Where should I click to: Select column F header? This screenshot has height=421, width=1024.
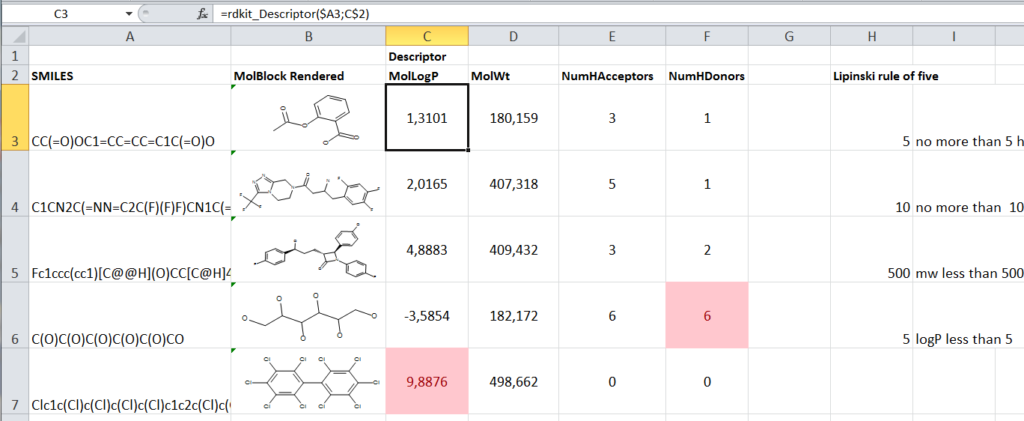click(707, 37)
